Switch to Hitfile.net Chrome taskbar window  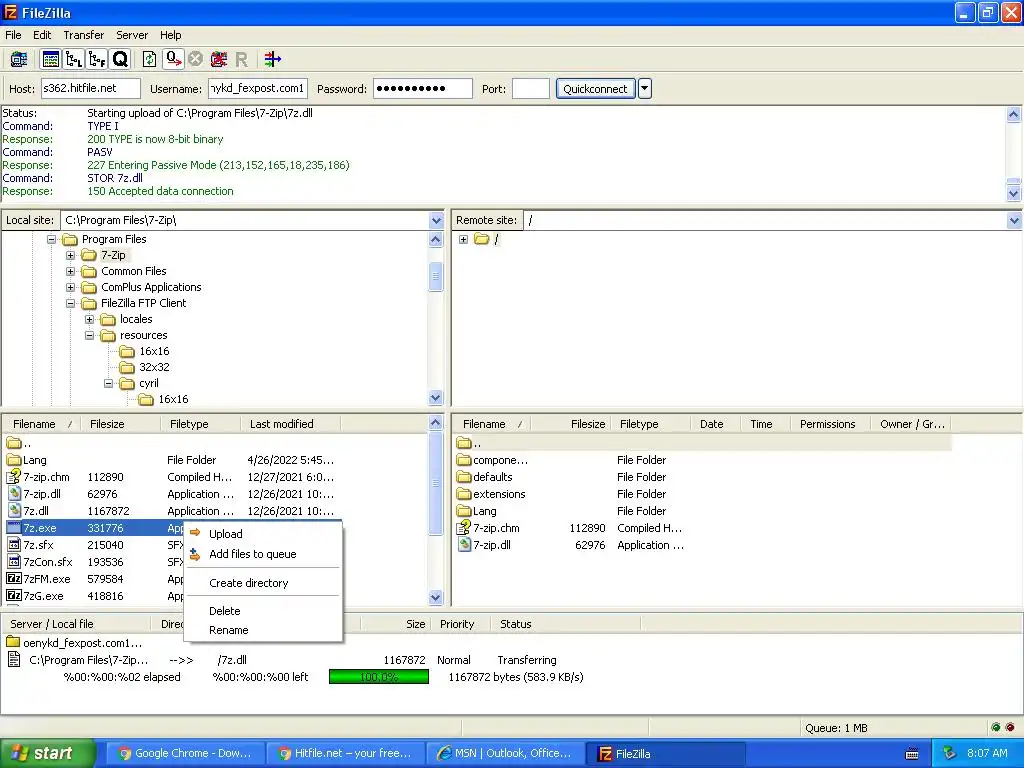pyautogui.click(x=345, y=753)
